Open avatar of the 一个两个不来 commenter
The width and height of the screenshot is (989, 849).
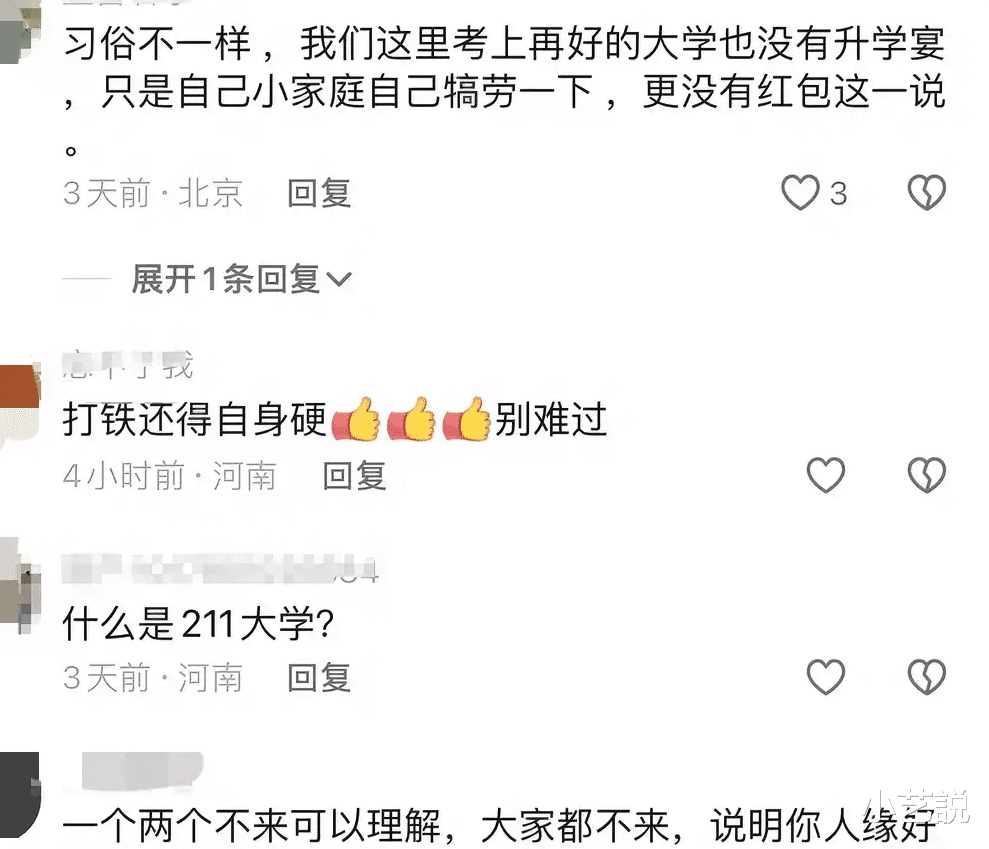pos(19,795)
